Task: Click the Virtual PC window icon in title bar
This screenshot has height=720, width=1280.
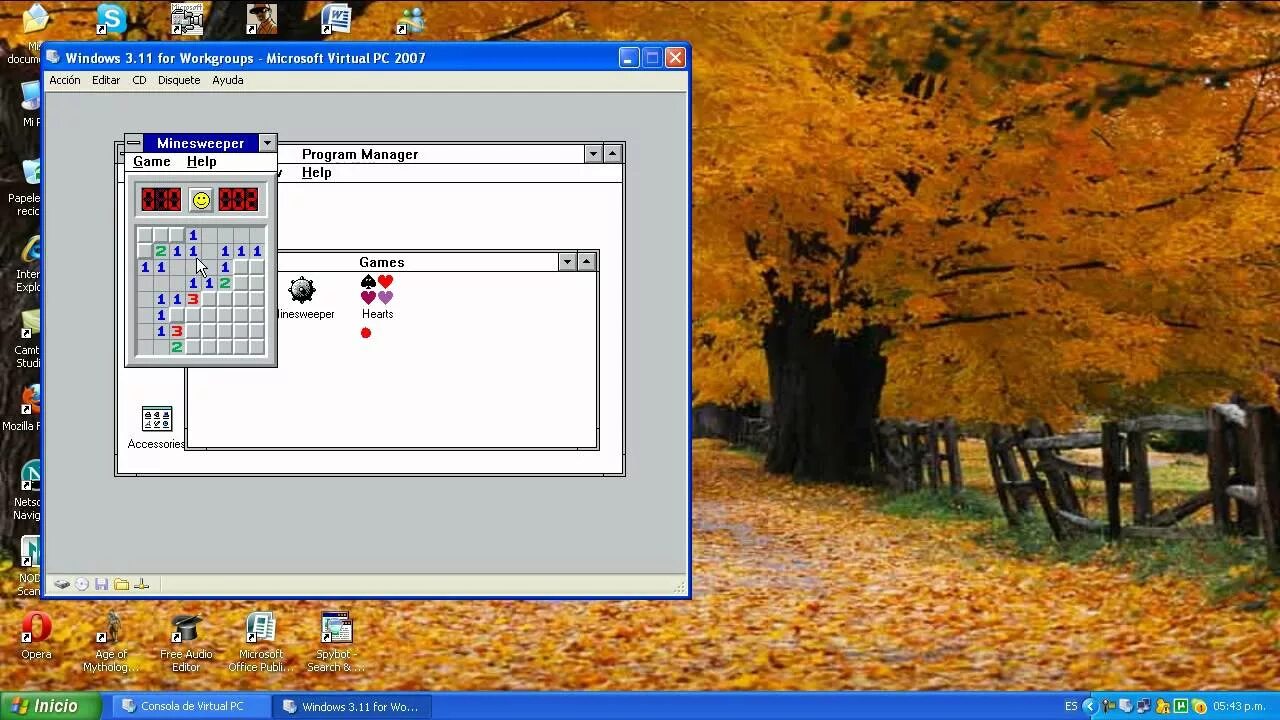Action: click(x=53, y=58)
